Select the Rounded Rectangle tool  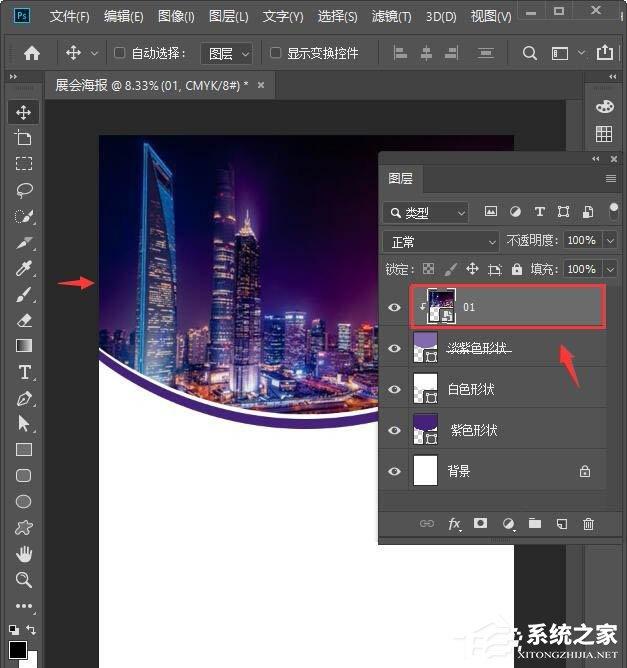pyautogui.click(x=23, y=475)
